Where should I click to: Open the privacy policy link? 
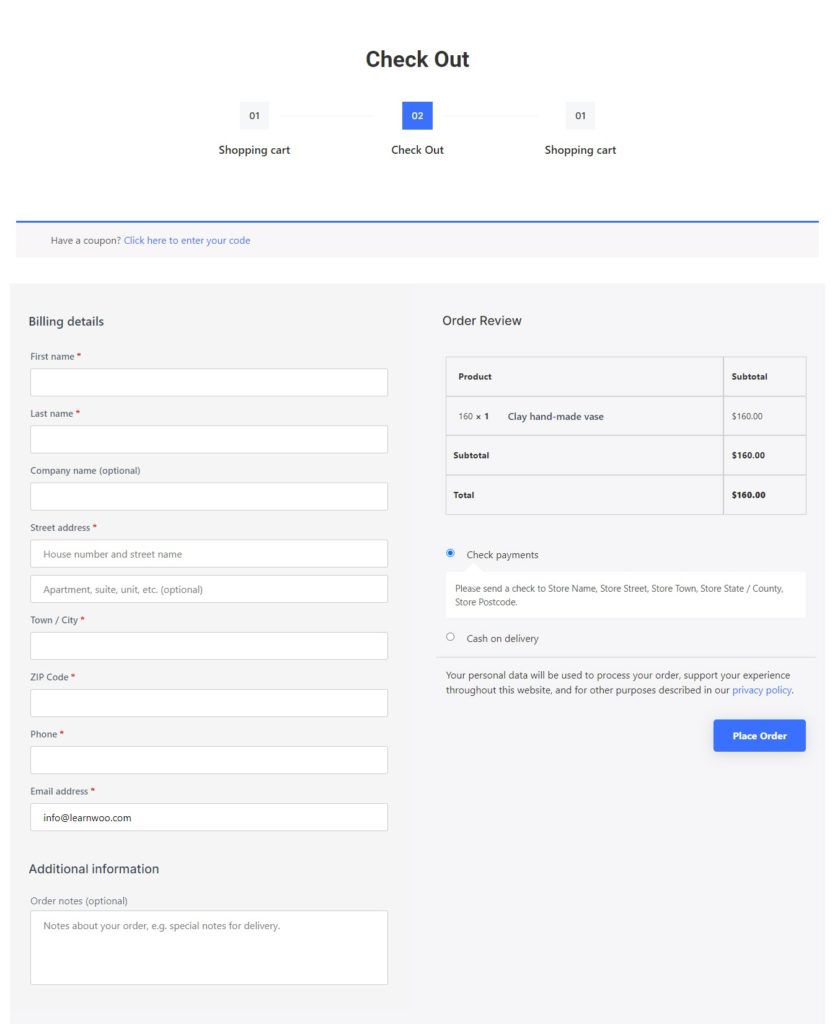pos(762,690)
